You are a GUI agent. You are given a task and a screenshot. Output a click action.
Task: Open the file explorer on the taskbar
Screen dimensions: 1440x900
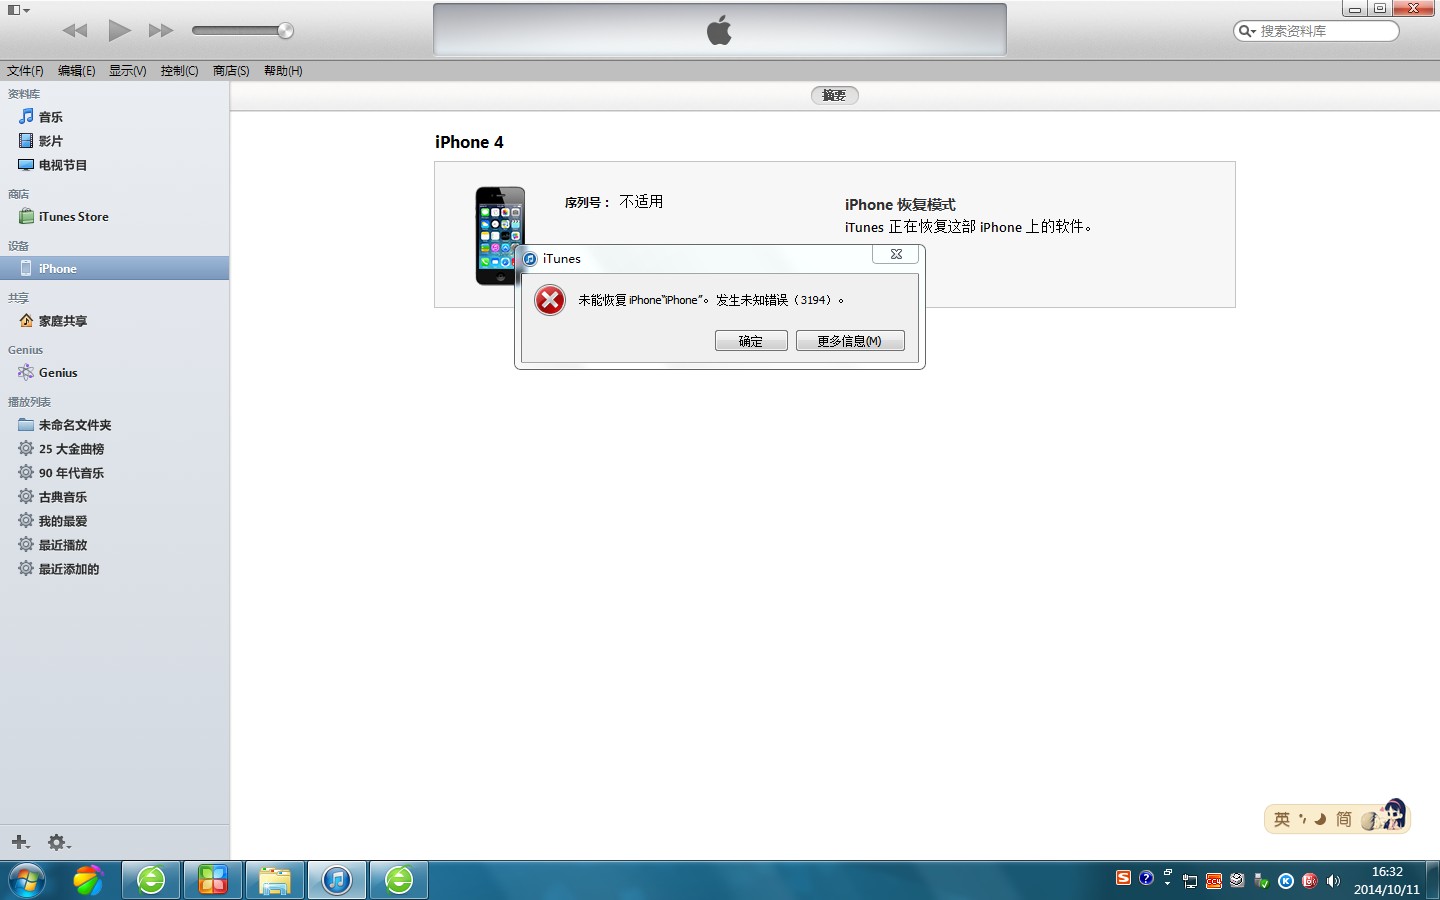275,880
